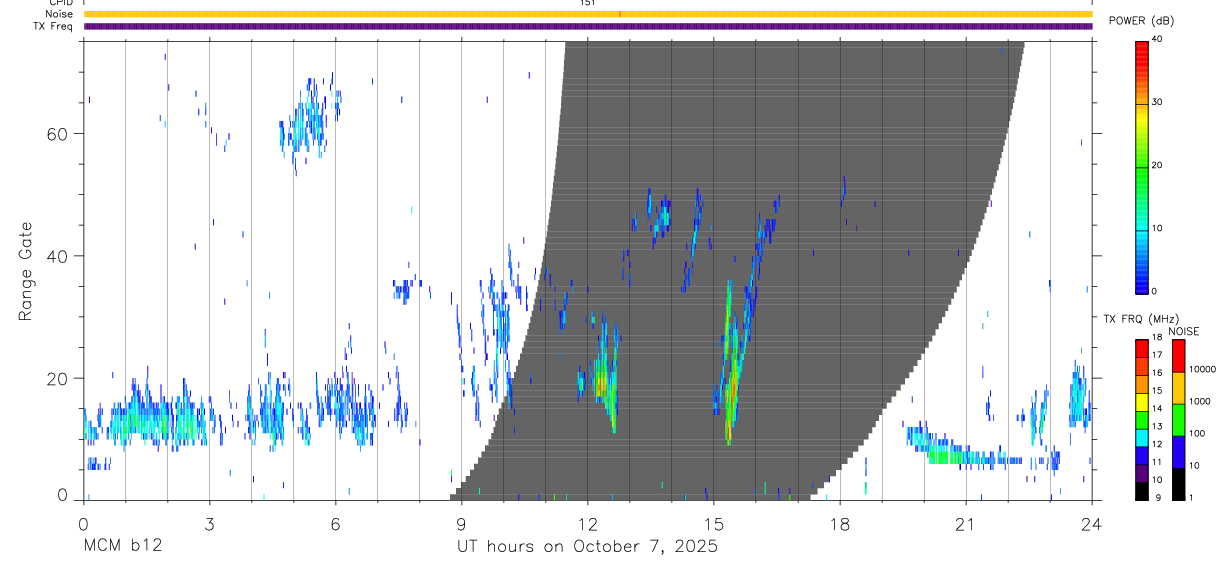Select the green segment of the NOISE scale

[x=1178, y=420]
